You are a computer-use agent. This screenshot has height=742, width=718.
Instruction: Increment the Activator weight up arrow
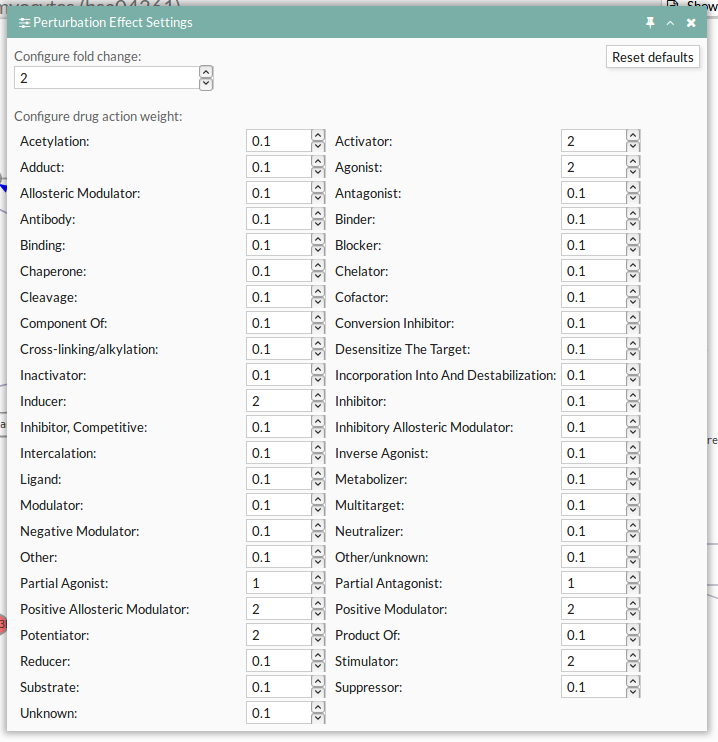point(633,136)
